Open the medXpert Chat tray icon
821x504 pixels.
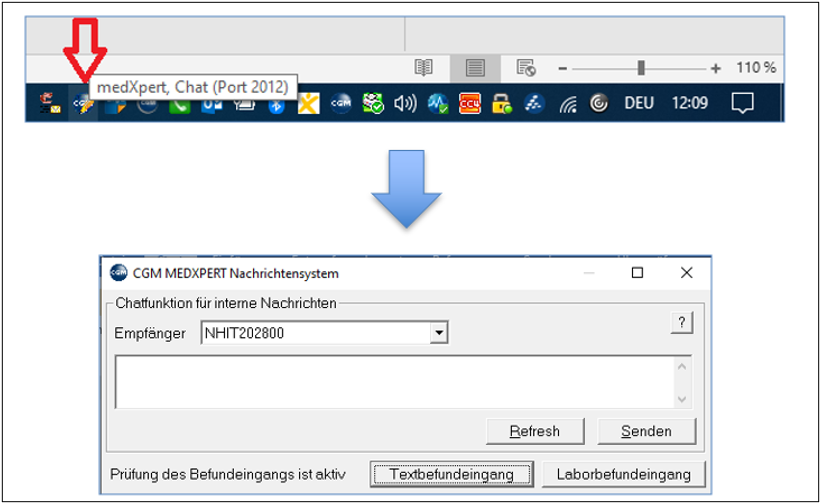pos(83,104)
